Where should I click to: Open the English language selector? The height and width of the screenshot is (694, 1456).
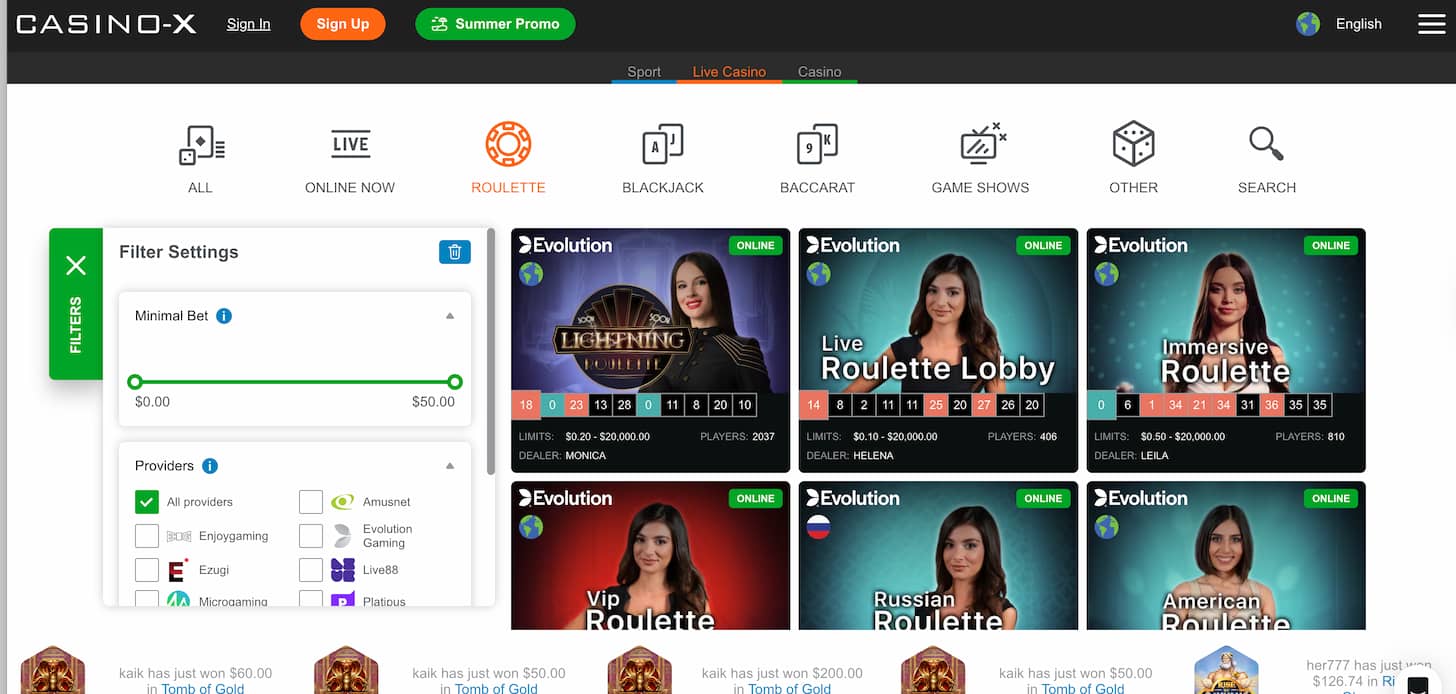(x=1358, y=24)
